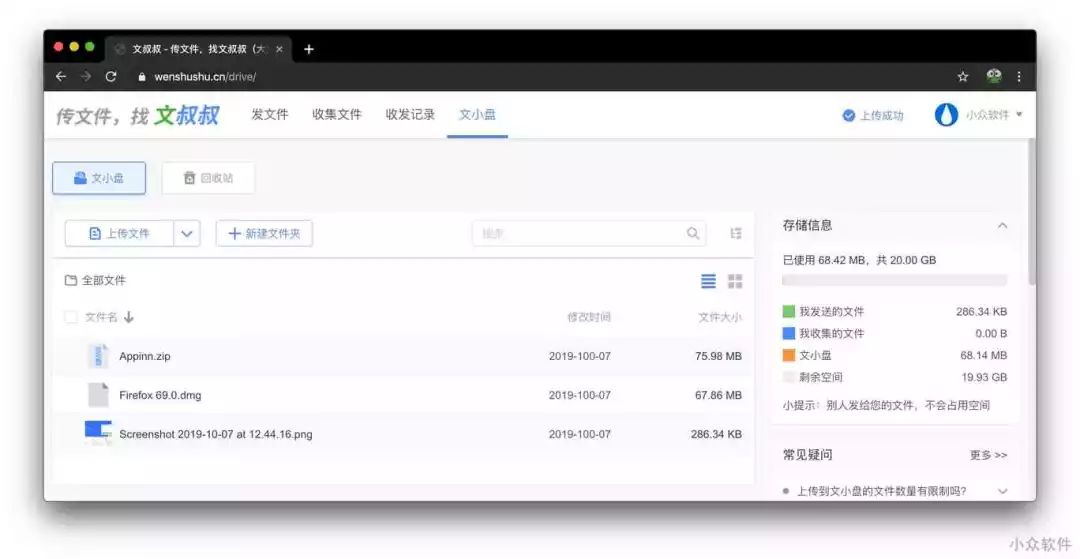The height and width of the screenshot is (559, 1080).
Task: Open the sort options icon beside search
Action: [x=736, y=233]
